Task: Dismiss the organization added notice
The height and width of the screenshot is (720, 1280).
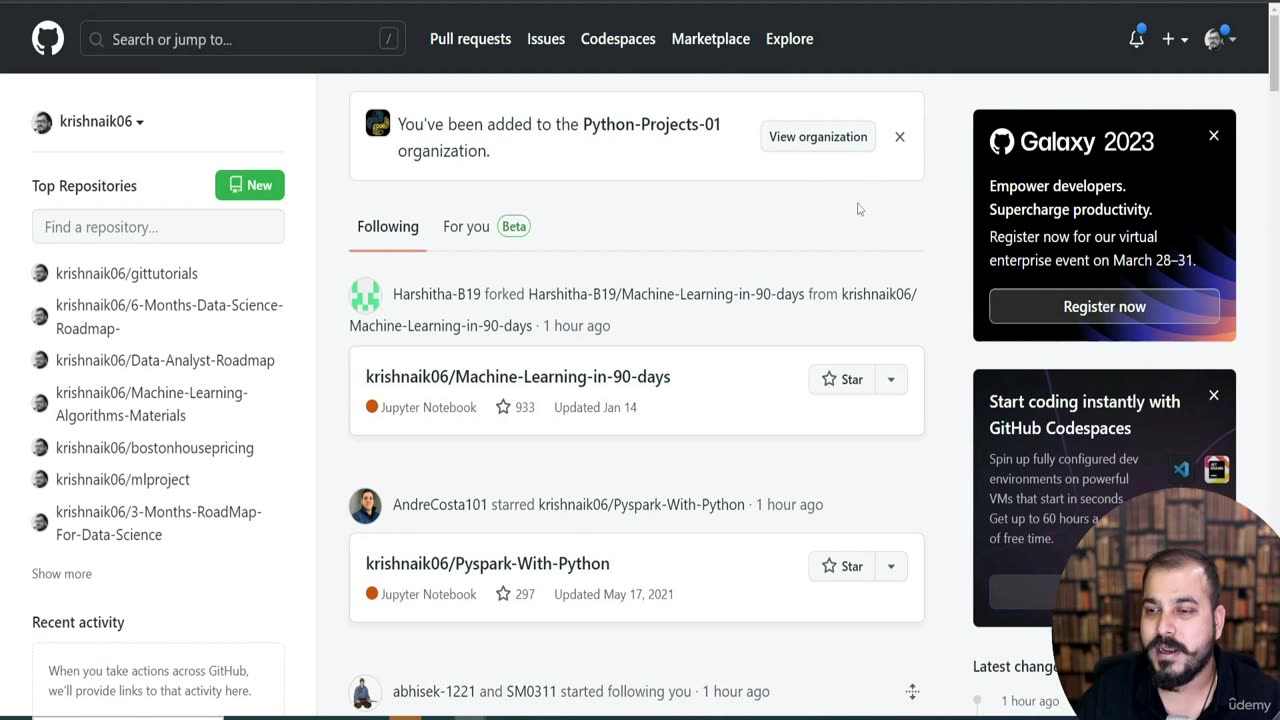Action: [x=899, y=137]
